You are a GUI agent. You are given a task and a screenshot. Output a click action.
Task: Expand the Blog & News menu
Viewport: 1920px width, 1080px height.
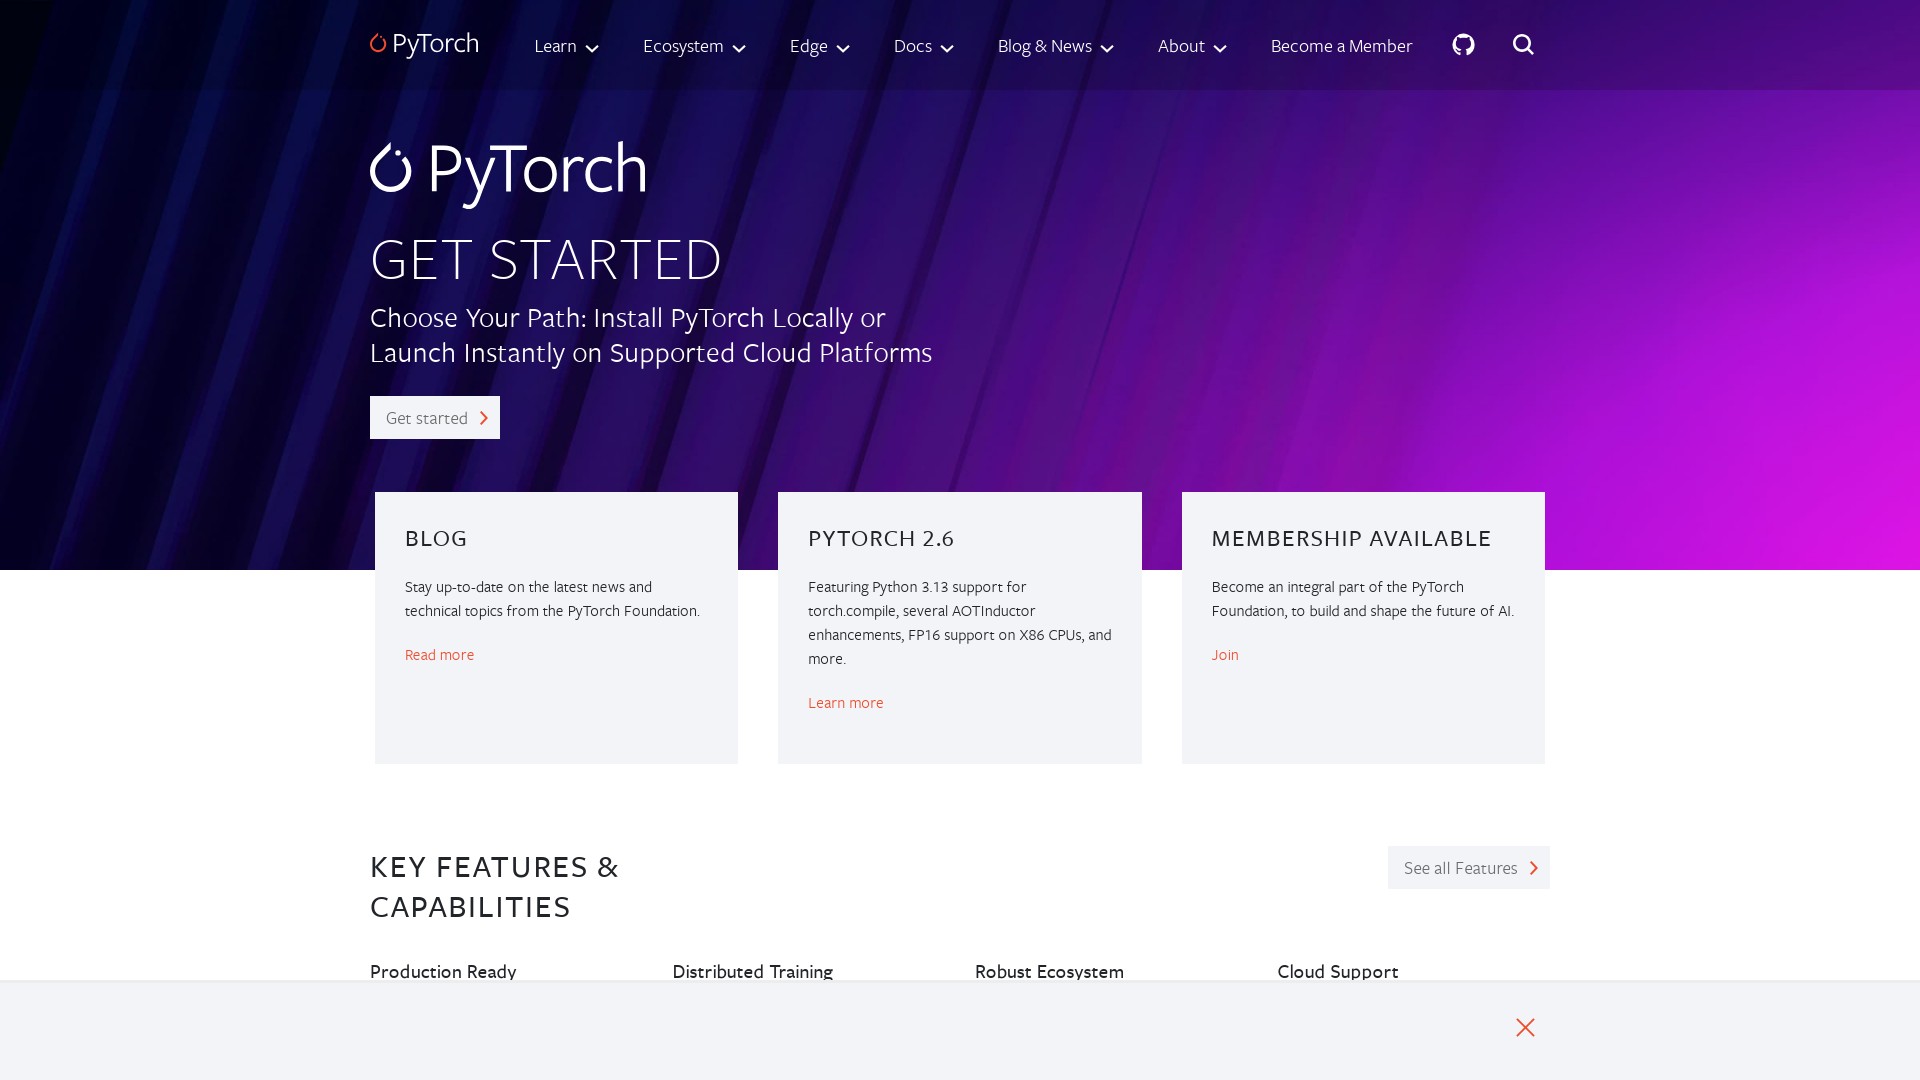1055,46
